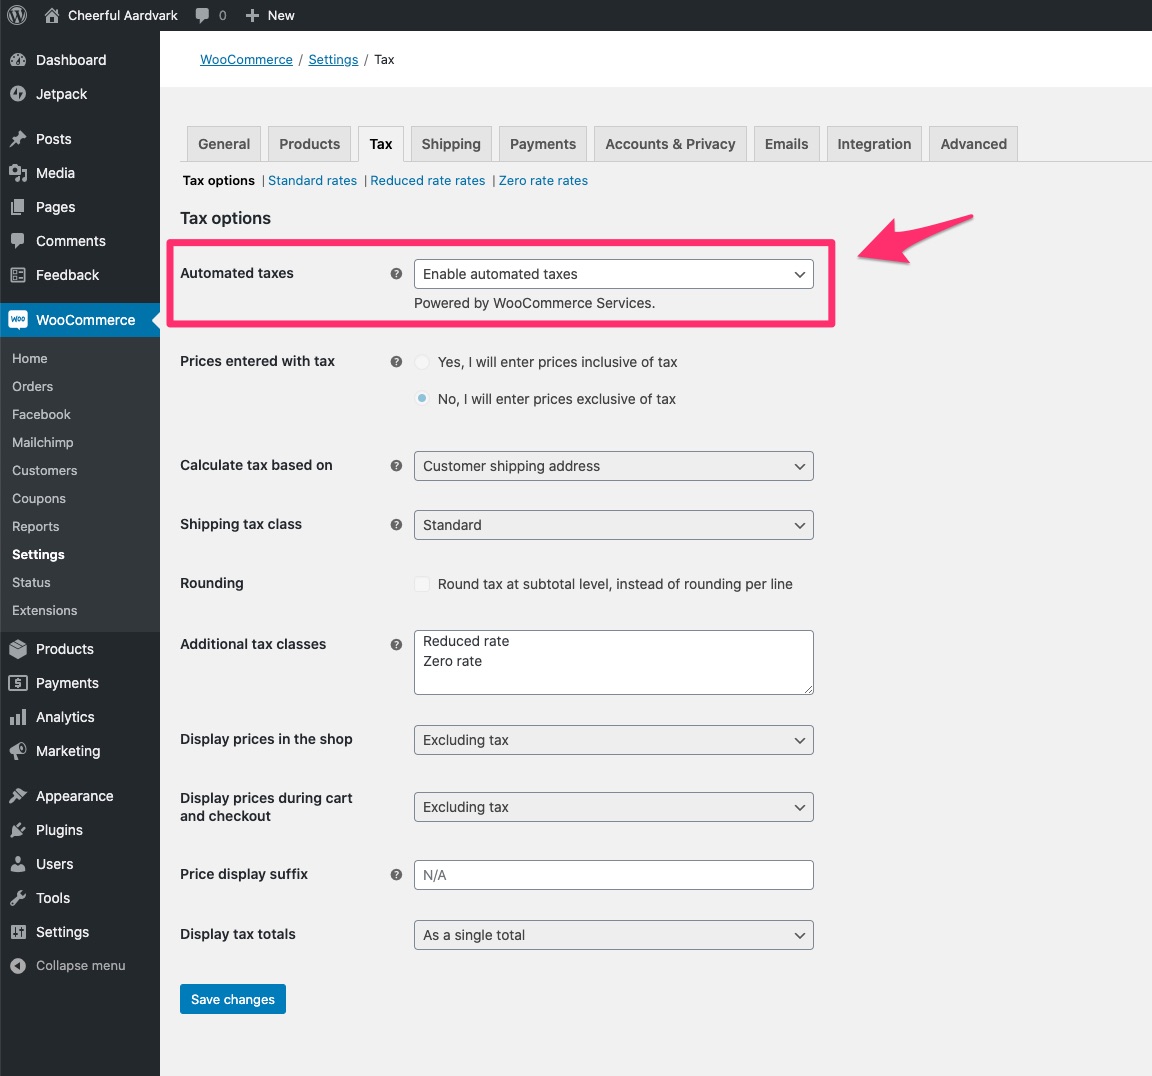Switch to the Integration tab

(x=874, y=144)
